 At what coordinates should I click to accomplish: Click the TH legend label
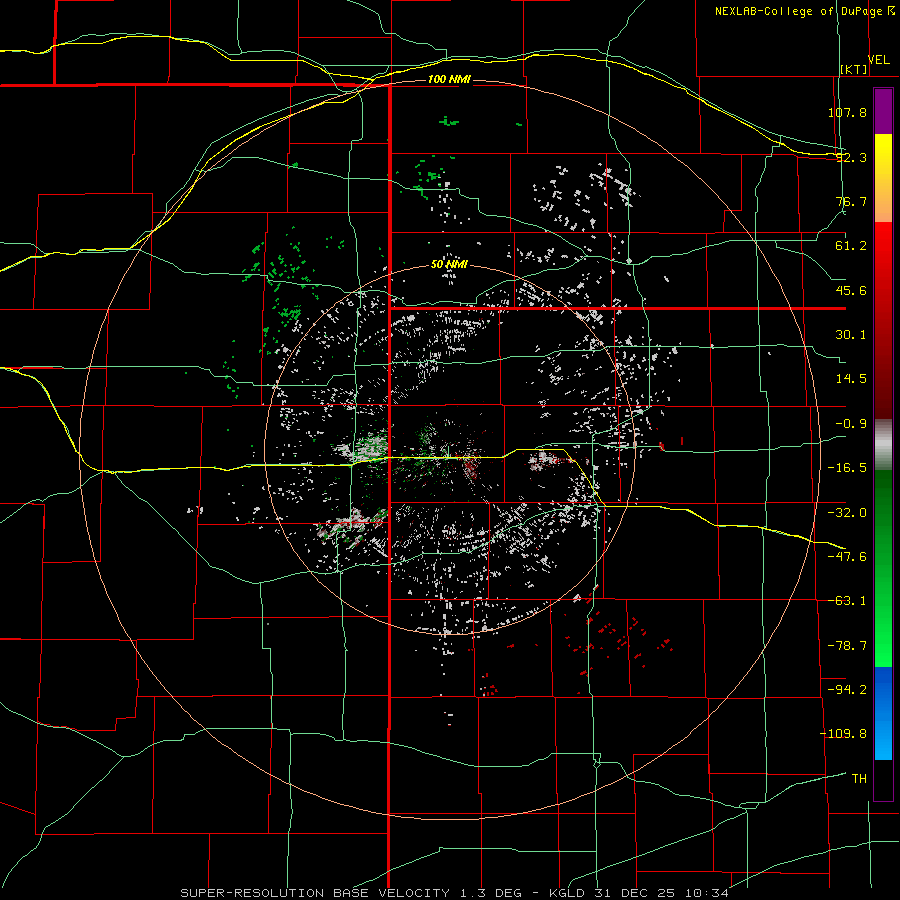pos(859,779)
